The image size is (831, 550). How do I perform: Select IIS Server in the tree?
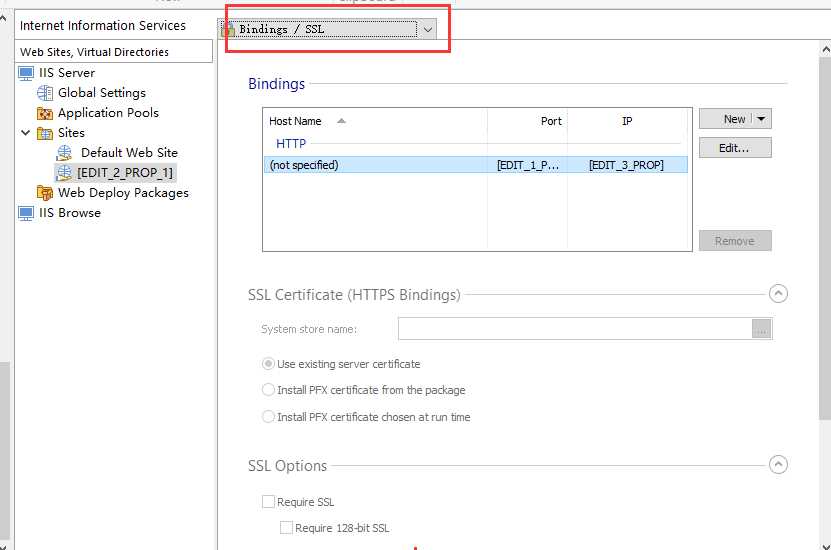67,73
